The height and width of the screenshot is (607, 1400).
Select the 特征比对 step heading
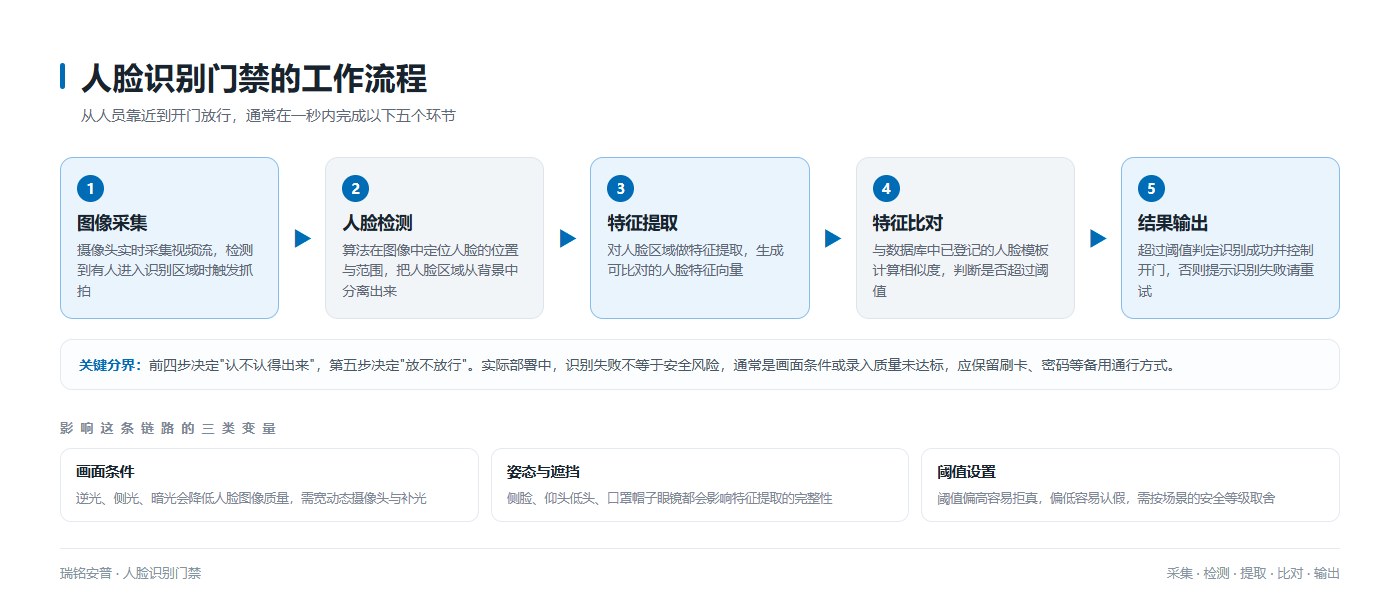tap(908, 223)
